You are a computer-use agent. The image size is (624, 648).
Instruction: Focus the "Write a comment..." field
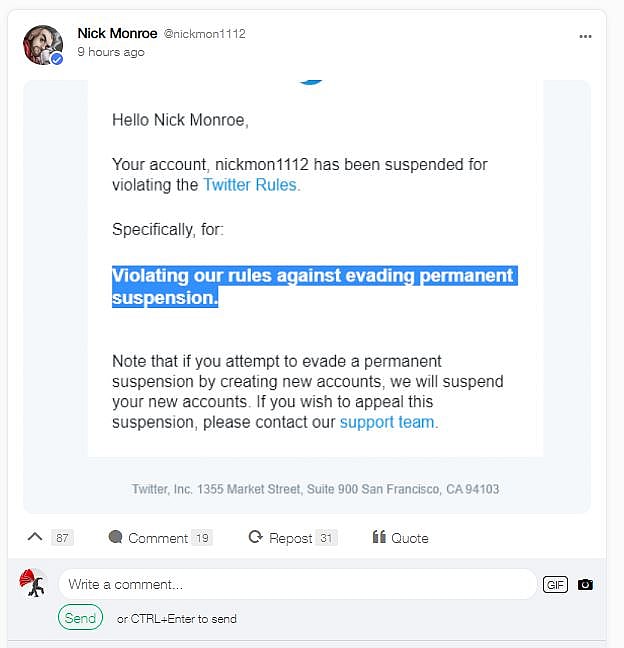(x=297, y=584)
